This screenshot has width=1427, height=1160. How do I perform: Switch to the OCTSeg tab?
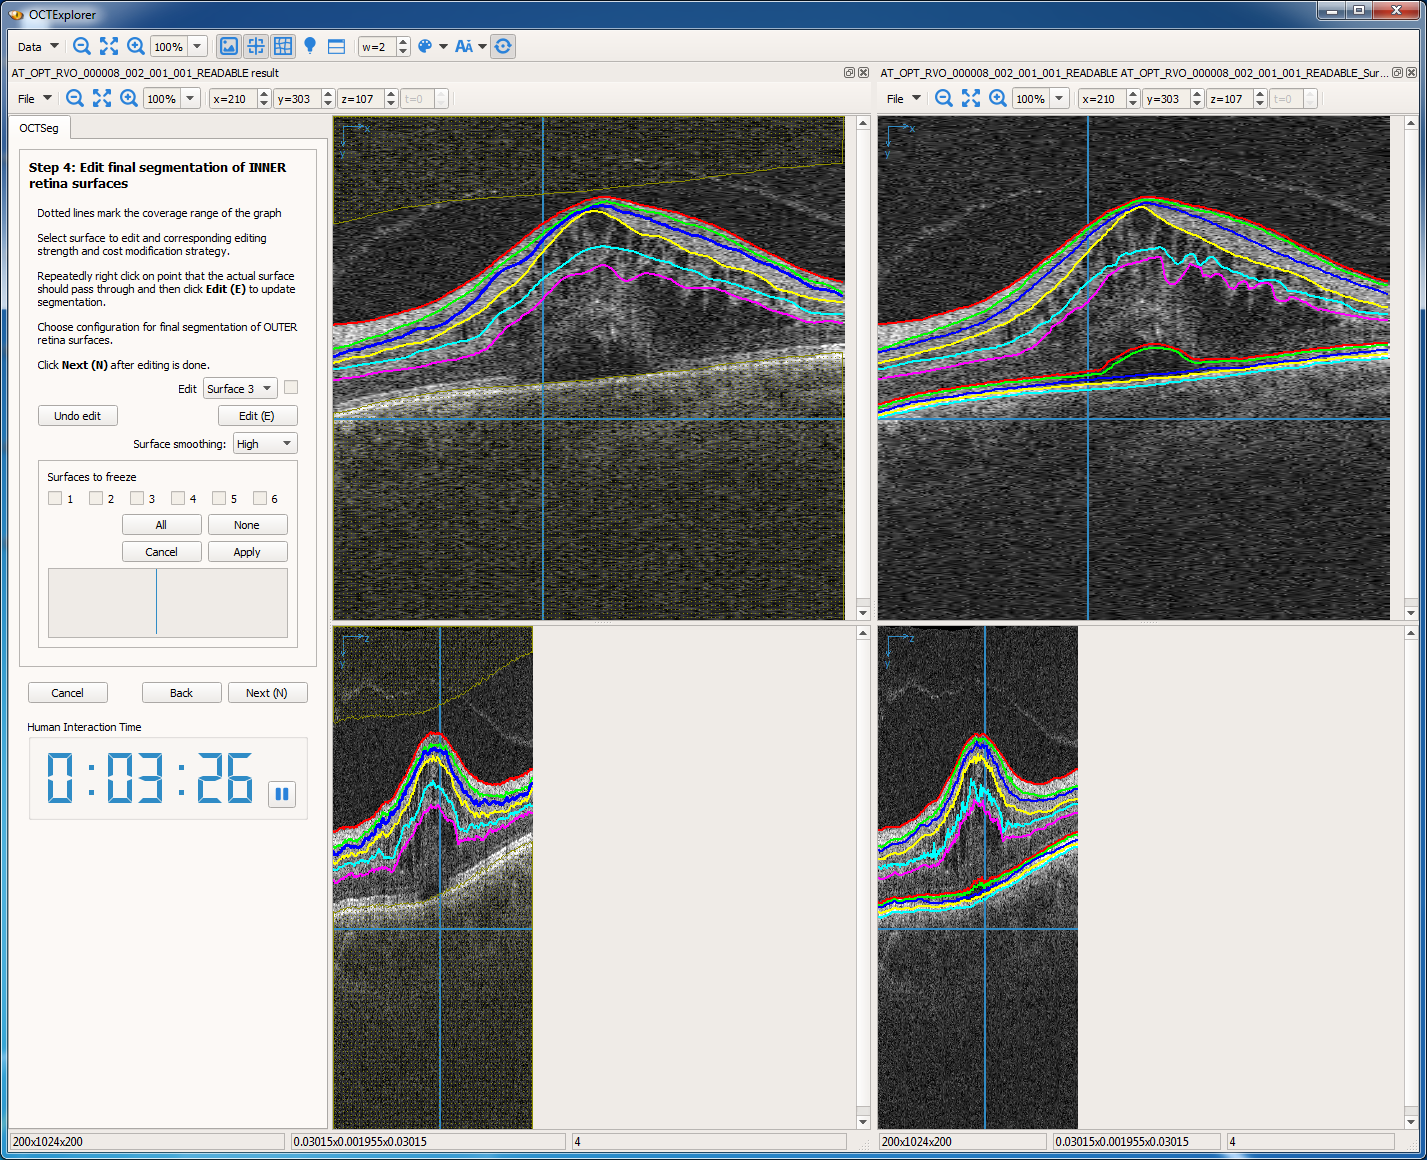[39, 128]
